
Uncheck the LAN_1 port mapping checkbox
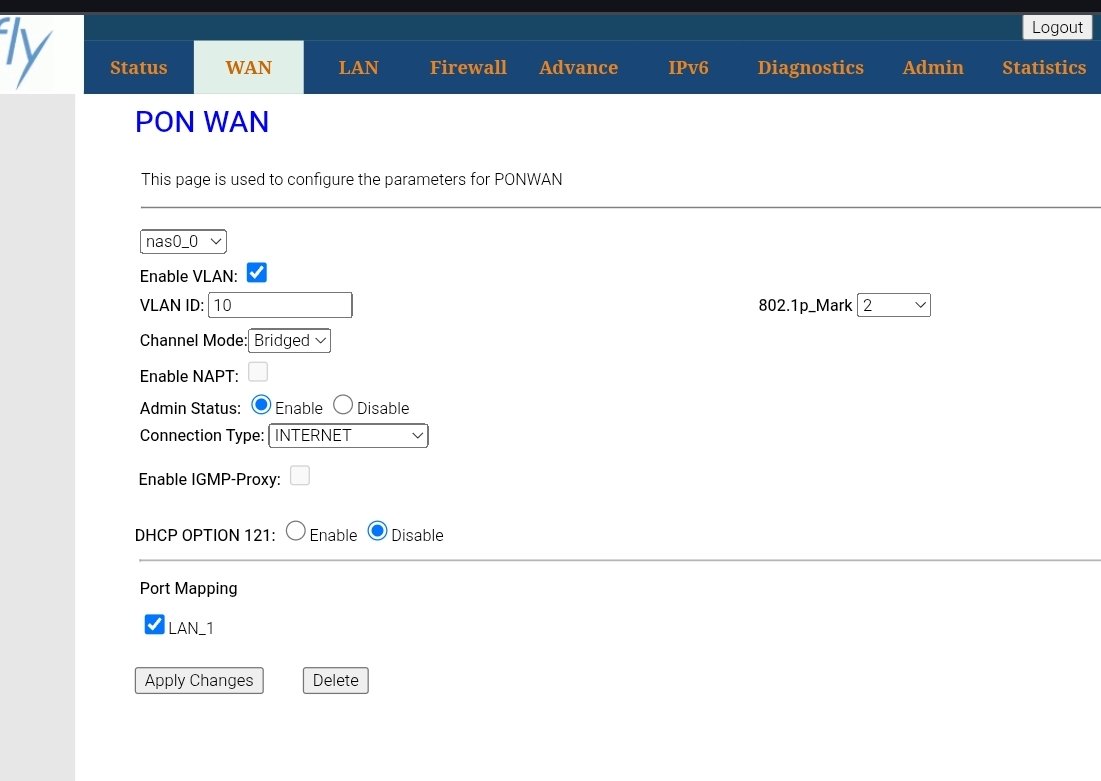click(x=154, y=625)
